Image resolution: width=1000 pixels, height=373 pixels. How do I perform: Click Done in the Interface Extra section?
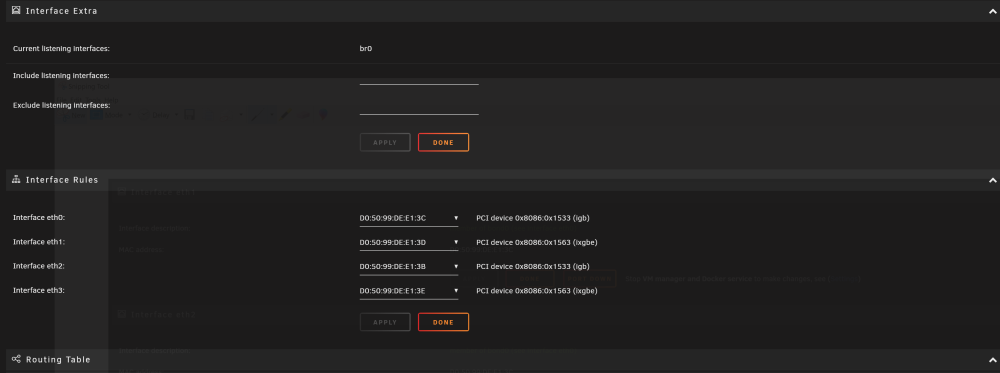[443, 142]
